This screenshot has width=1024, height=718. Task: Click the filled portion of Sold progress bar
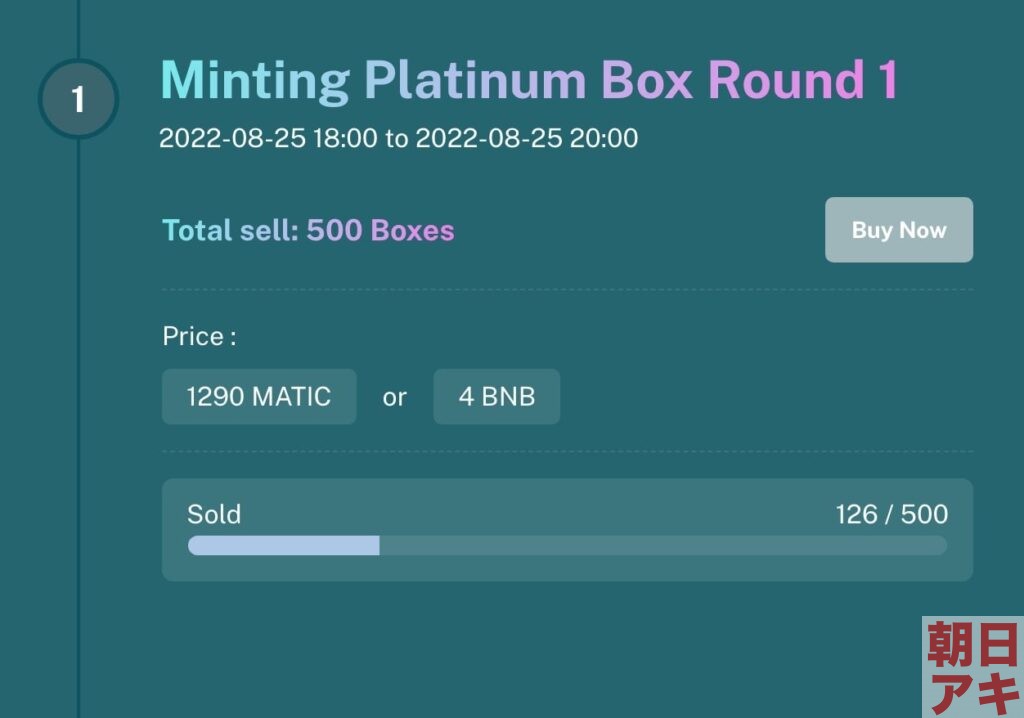pyautogui.click(x=283, y=546)
